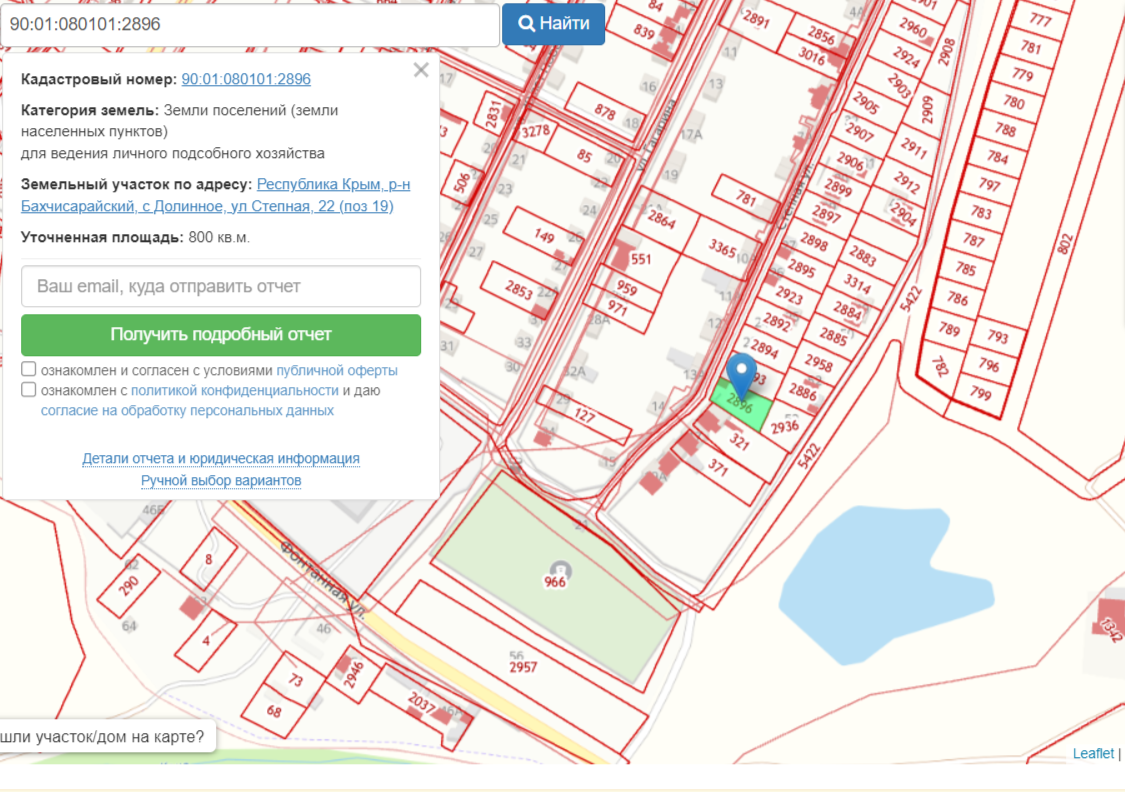Check the privacy policy consent checkbox
The height and width of the screenshot is (792, 1125).
(29, 390)
